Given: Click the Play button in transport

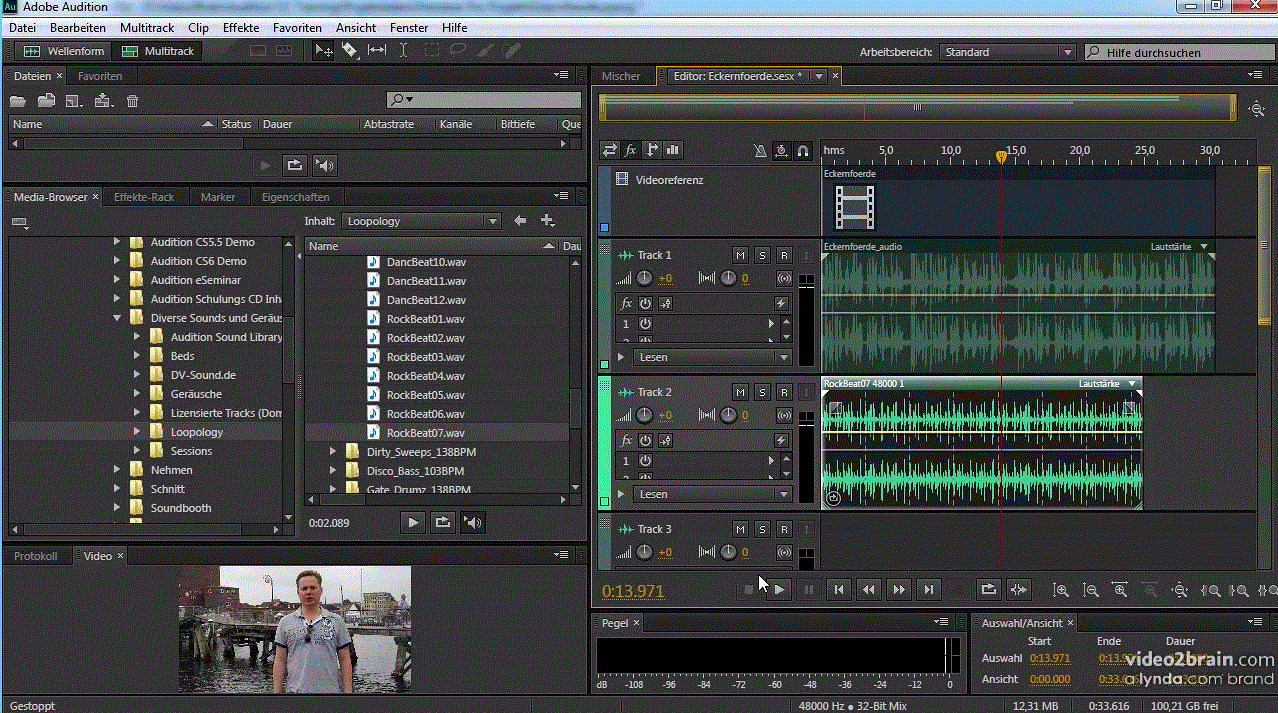Looking at the screenshot, I should tap(780, 590).
